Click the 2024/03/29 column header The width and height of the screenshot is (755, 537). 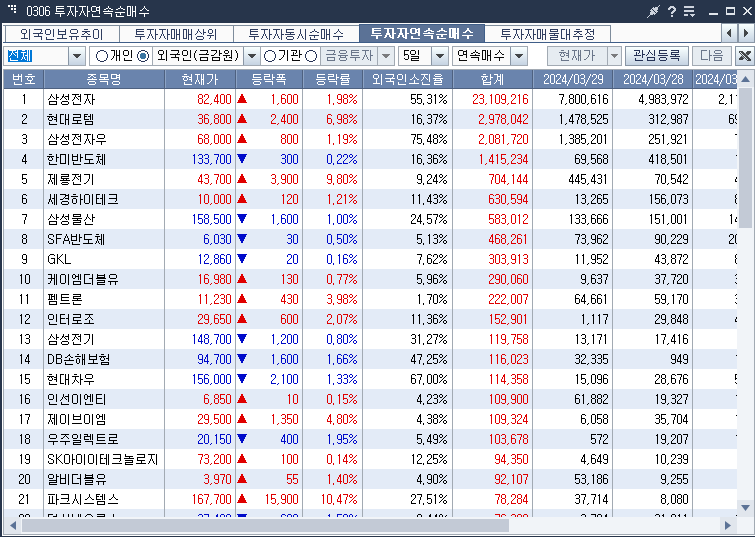point(573,79)
